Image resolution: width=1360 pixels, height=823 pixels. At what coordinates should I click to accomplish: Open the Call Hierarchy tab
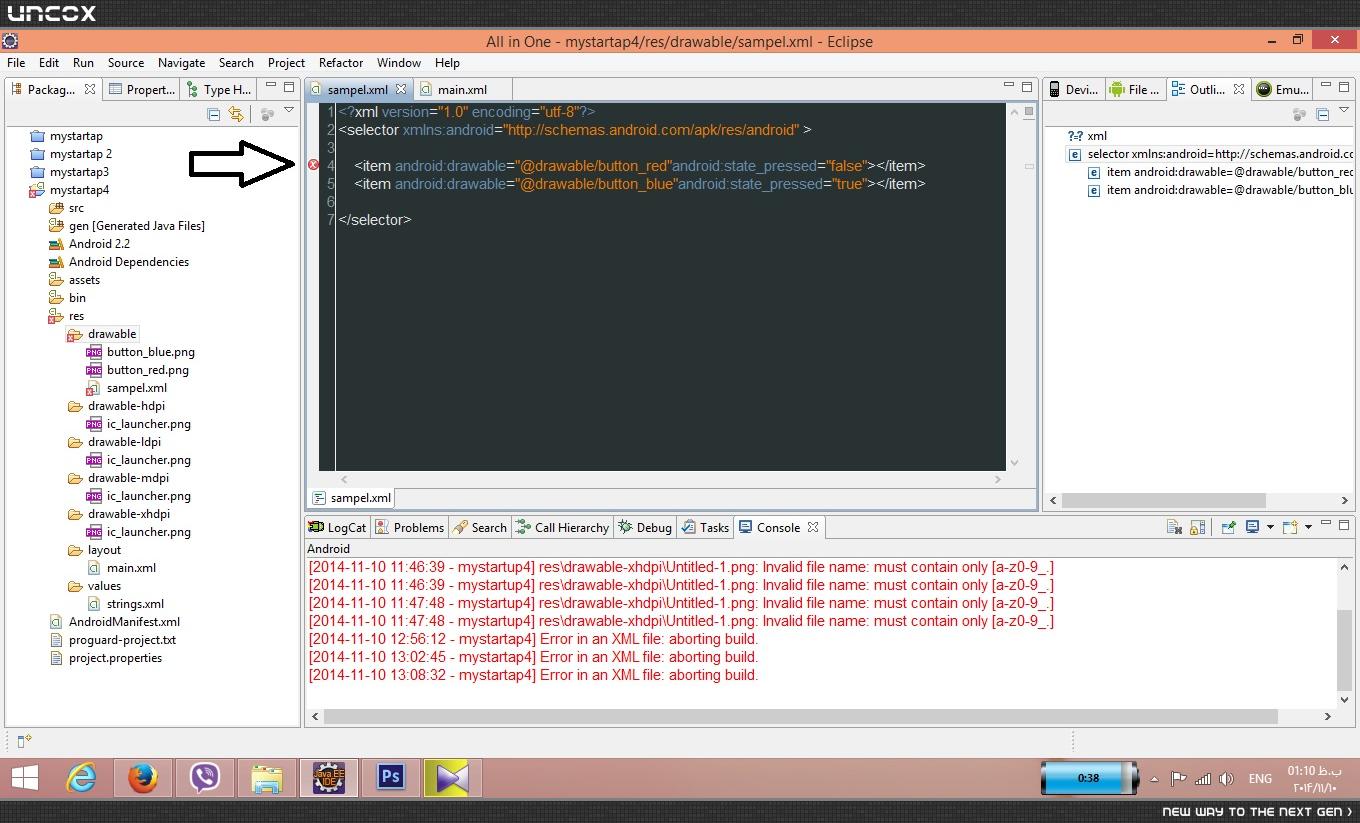click(562, 527)
